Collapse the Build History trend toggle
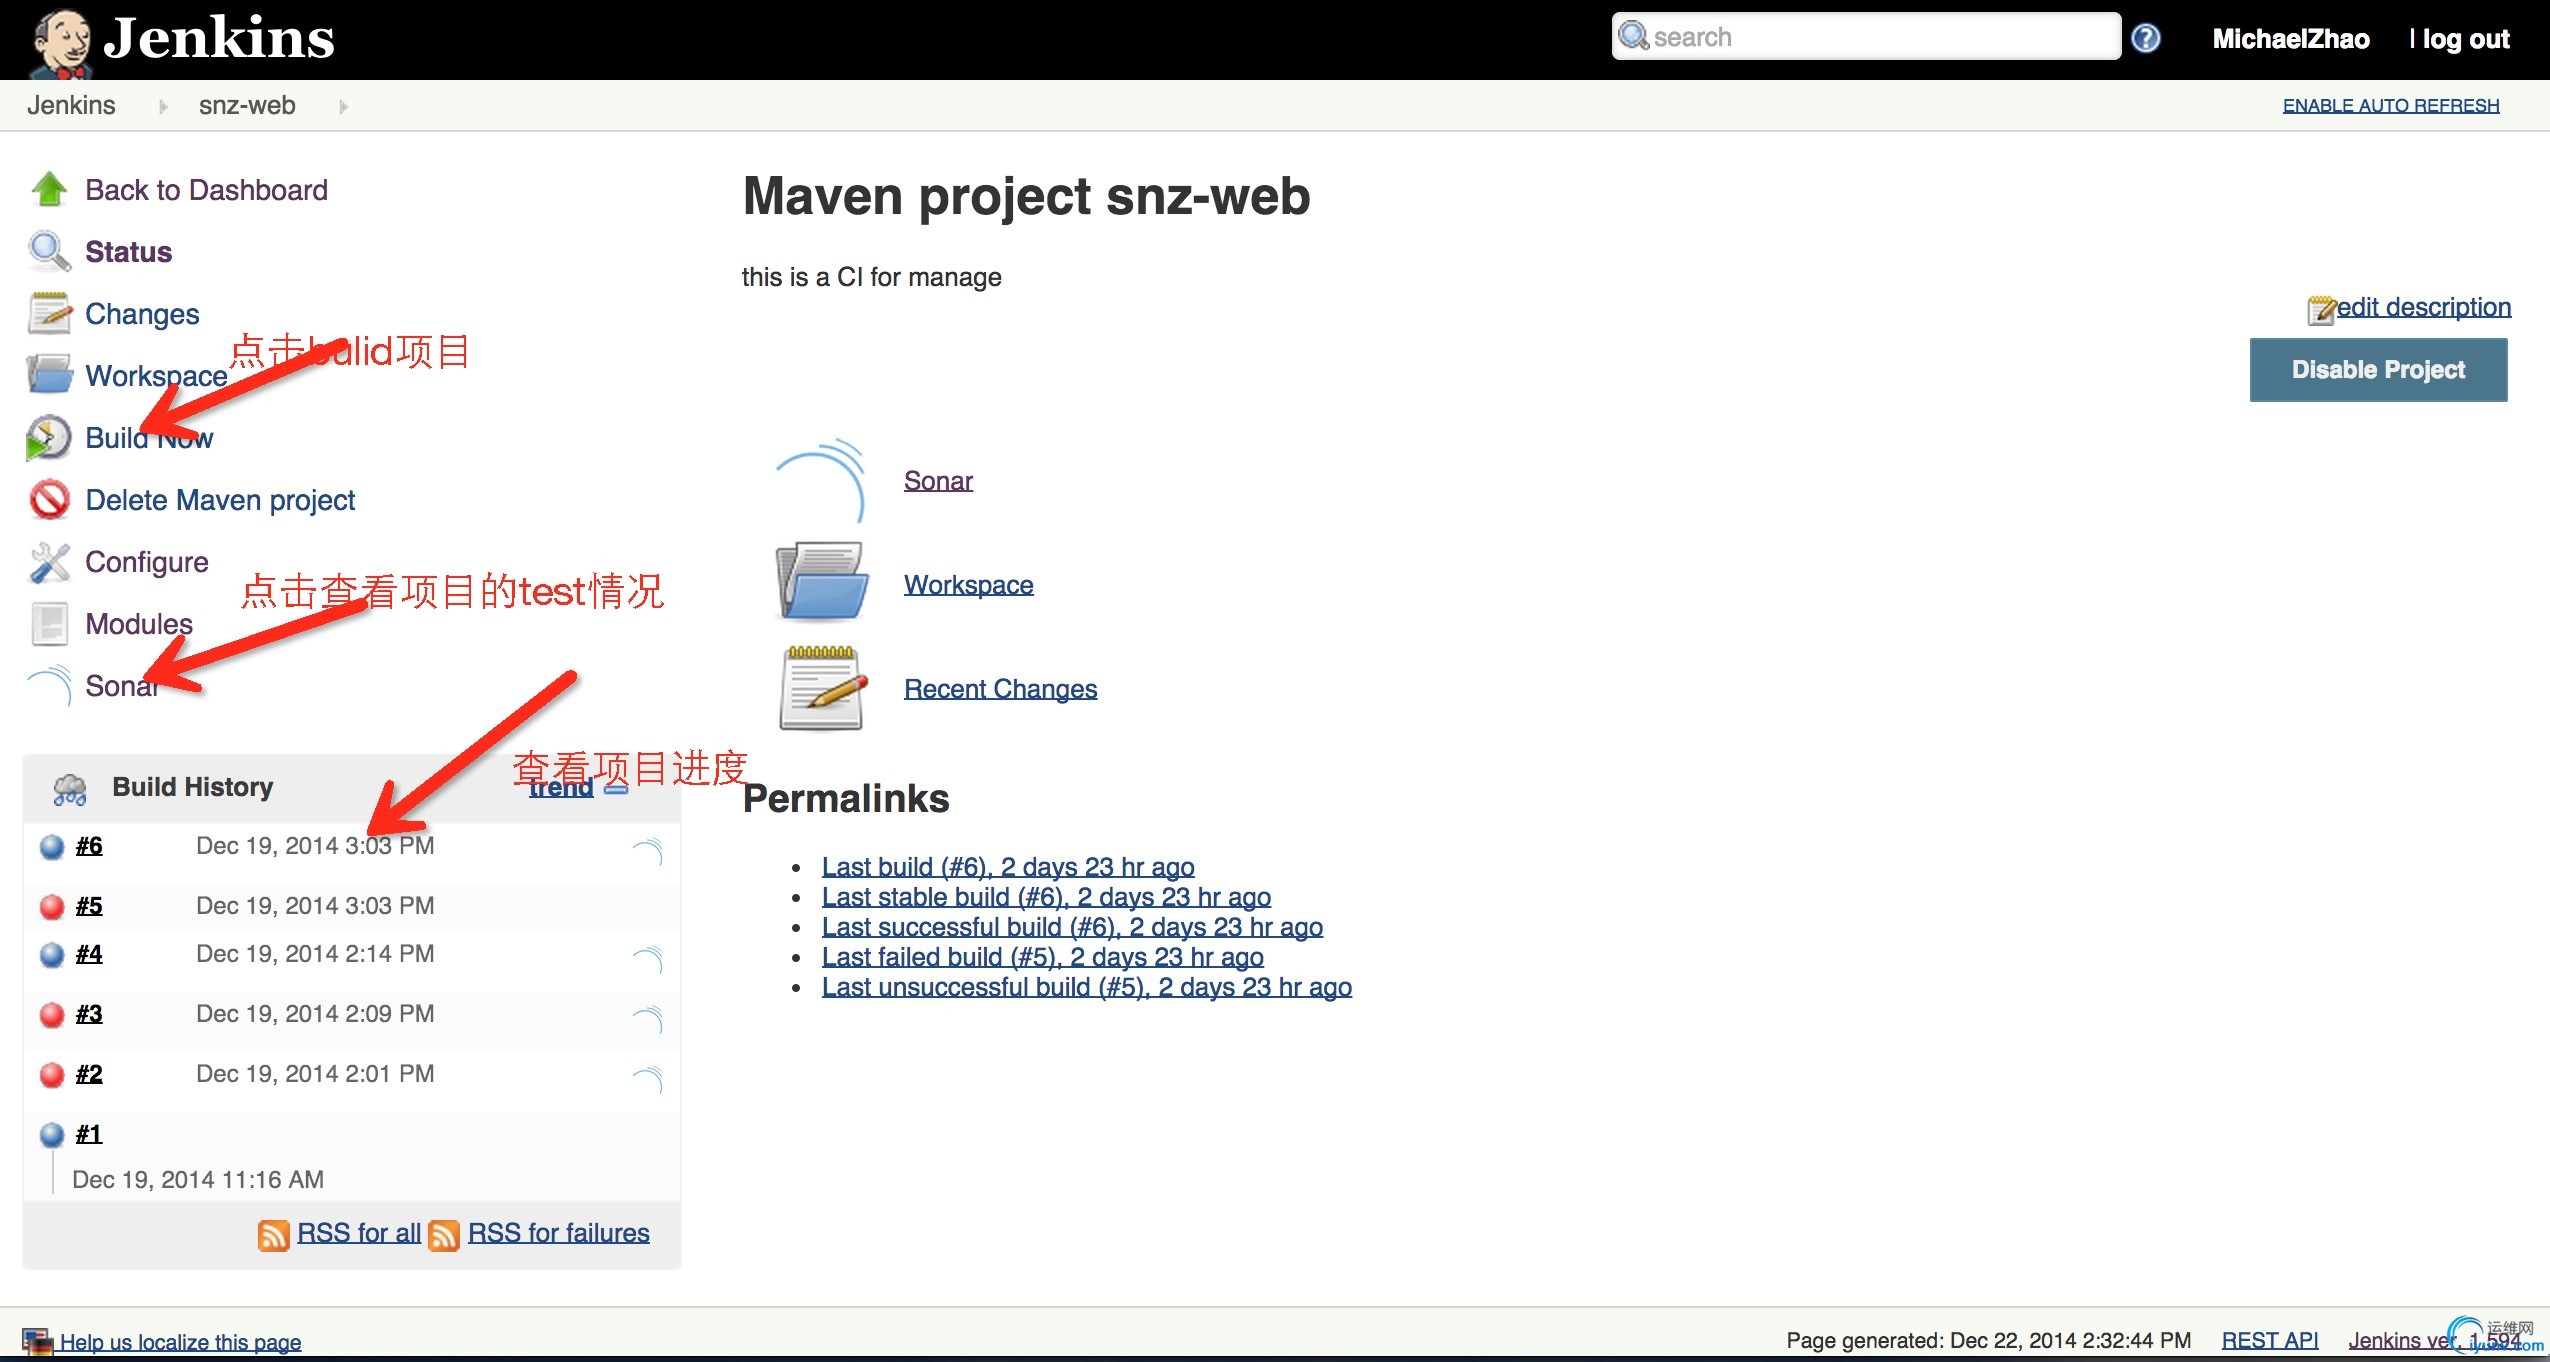 (617, 788)
